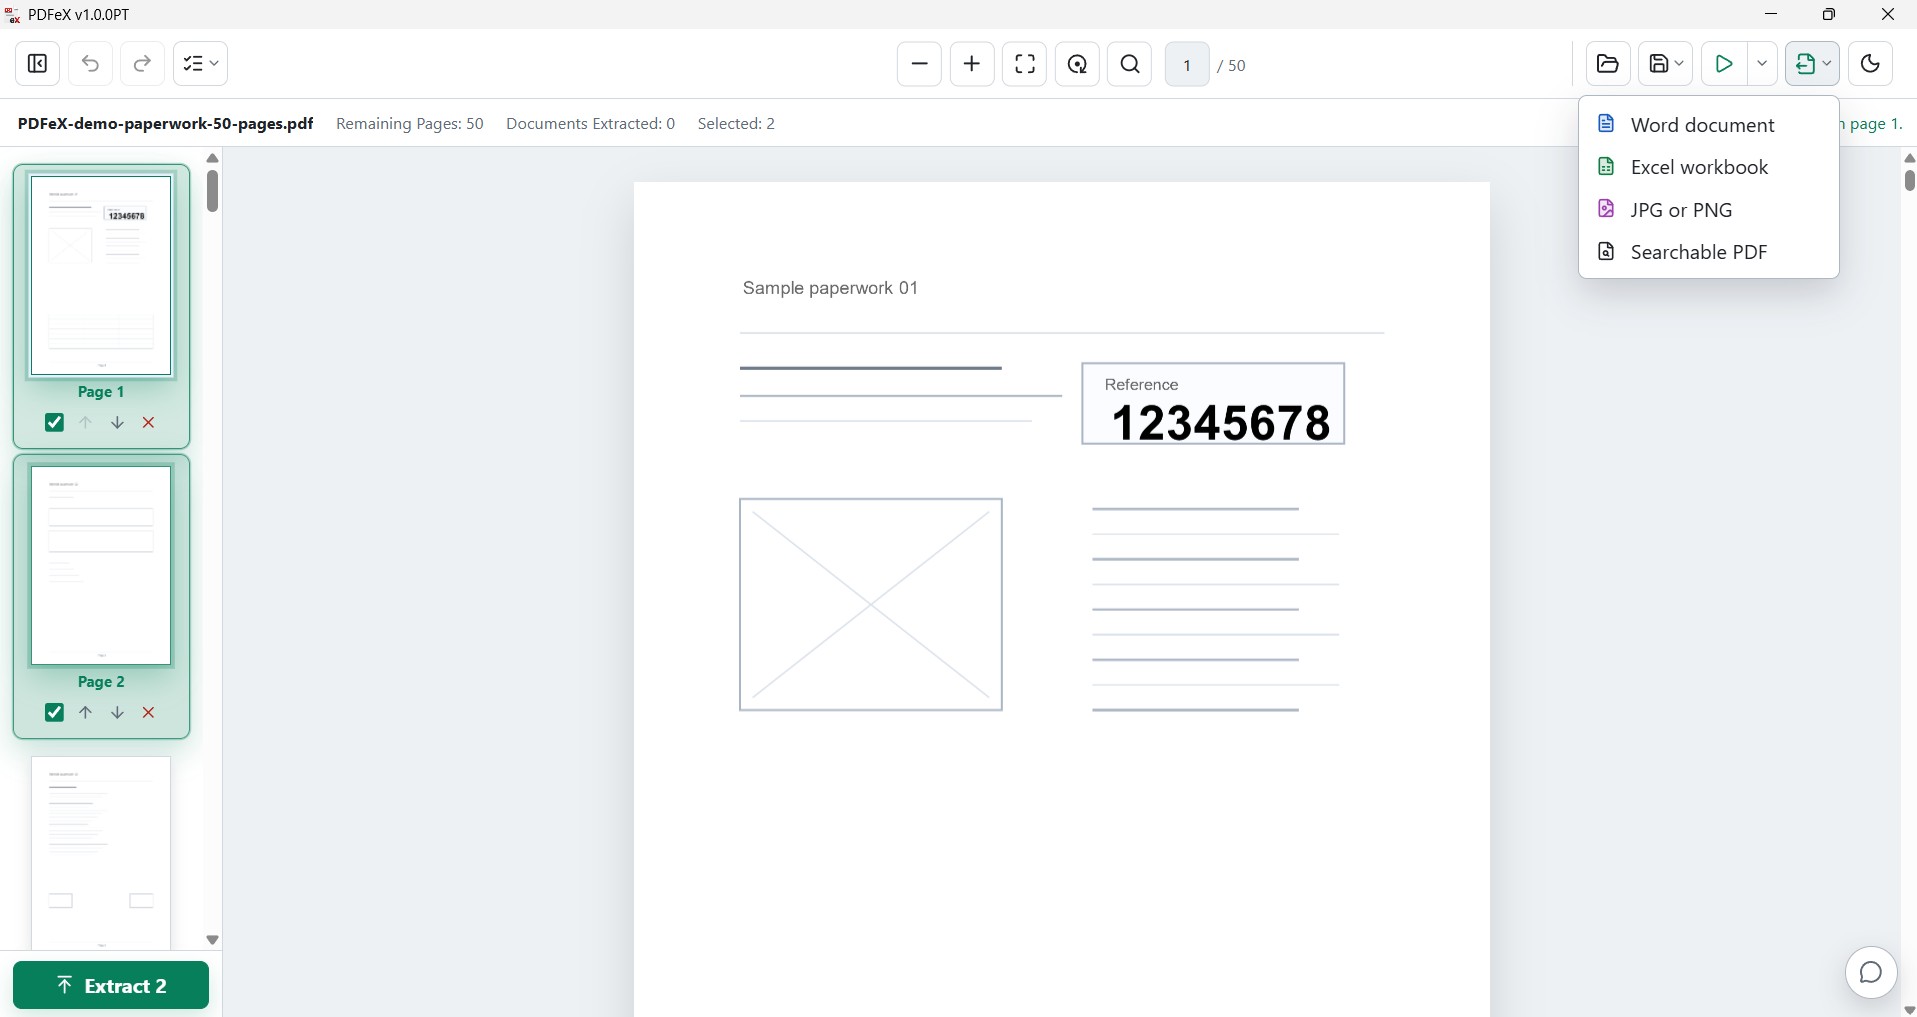Open the selection checklist dropdown
The height and width of the screenshot is (1017, 1917).
point(200,64)
